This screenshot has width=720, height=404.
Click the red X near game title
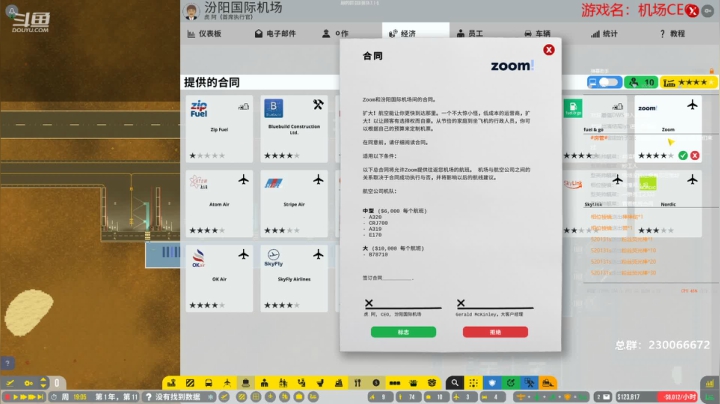point(692,11)
